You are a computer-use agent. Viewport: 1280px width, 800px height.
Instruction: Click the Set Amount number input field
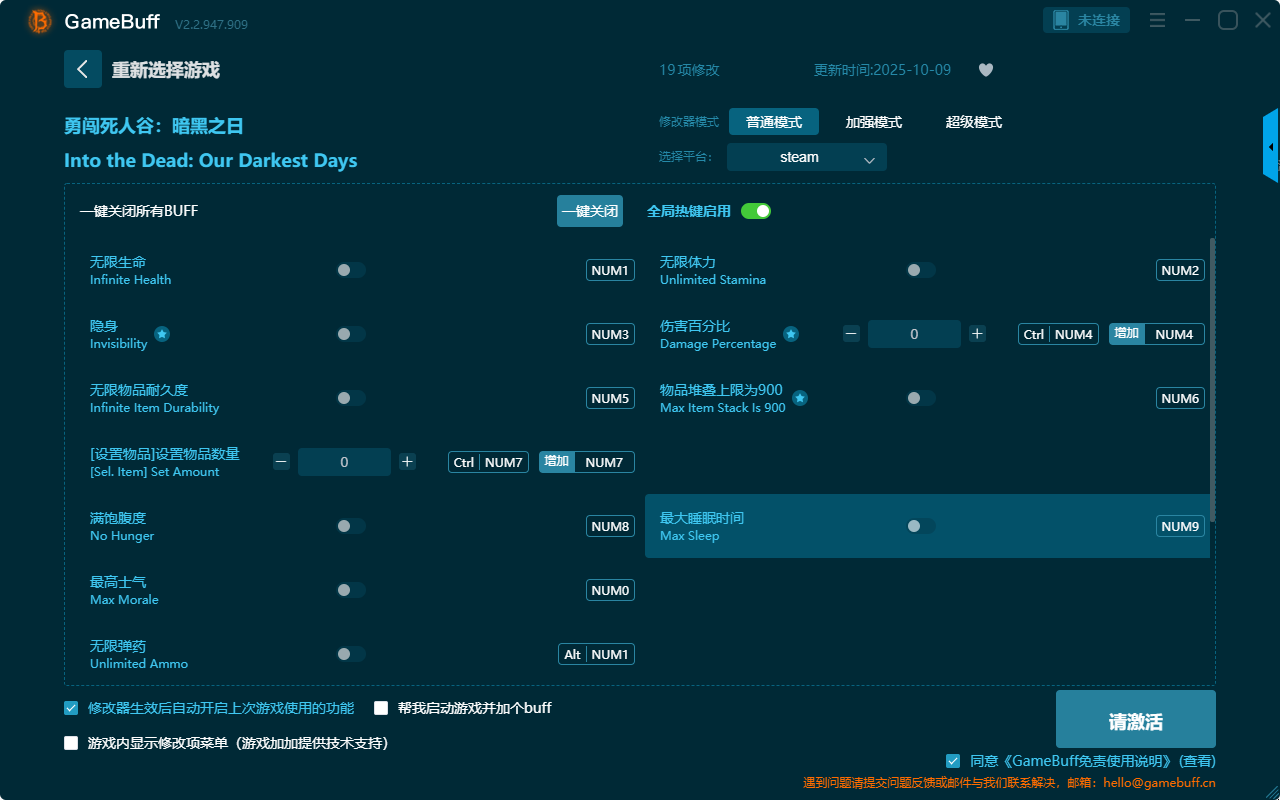pyautogui.click(x=344, y=462)
